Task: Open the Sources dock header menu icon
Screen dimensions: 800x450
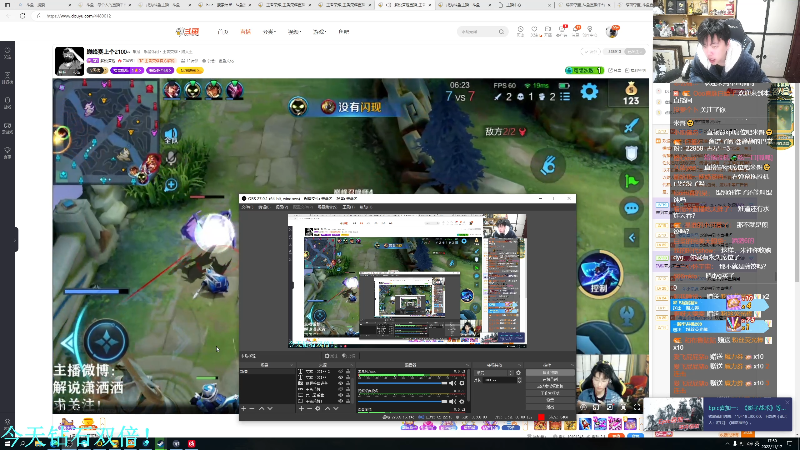Action: tap(352, 365)
